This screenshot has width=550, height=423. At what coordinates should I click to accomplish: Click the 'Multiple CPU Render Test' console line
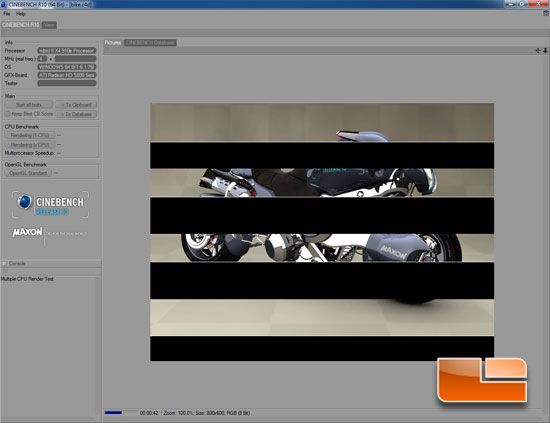(27, 279)
